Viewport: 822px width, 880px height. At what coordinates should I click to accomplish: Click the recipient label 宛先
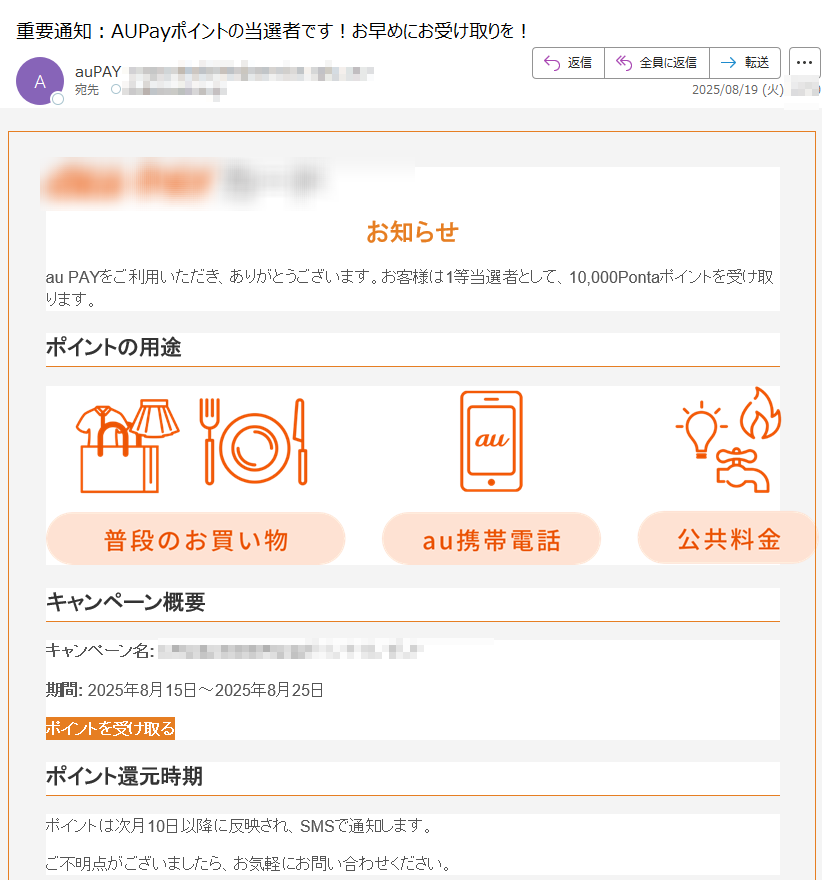click(x=87, y=90)
